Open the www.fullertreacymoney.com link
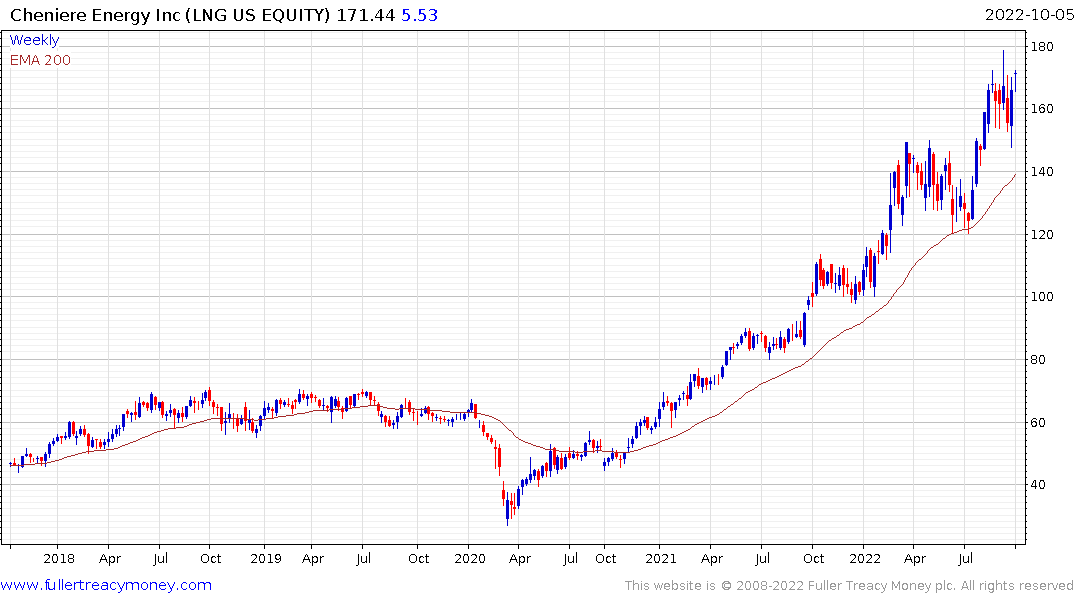The height and width of the screenshot is (600, 1075). click(x=106, y=585)
